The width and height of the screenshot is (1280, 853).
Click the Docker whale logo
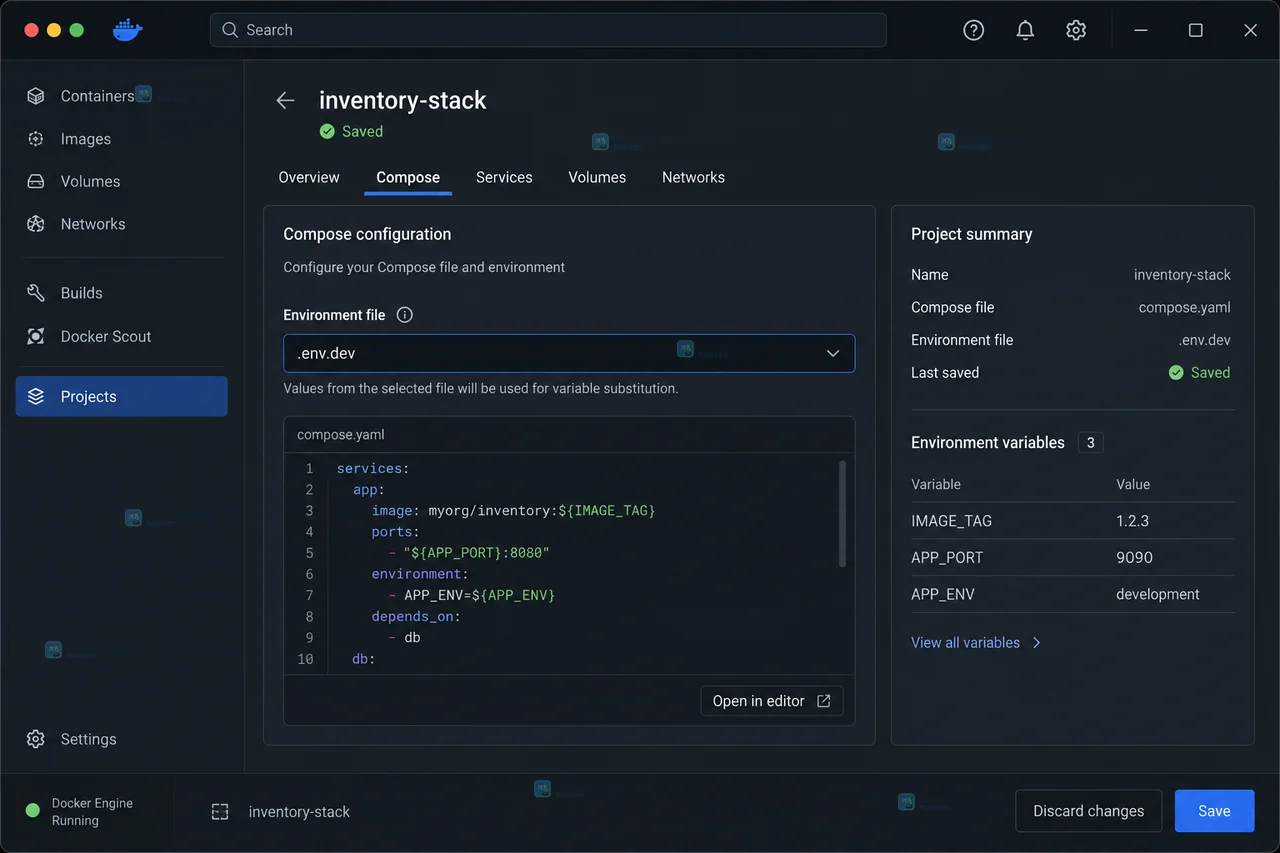click(127, 30)
